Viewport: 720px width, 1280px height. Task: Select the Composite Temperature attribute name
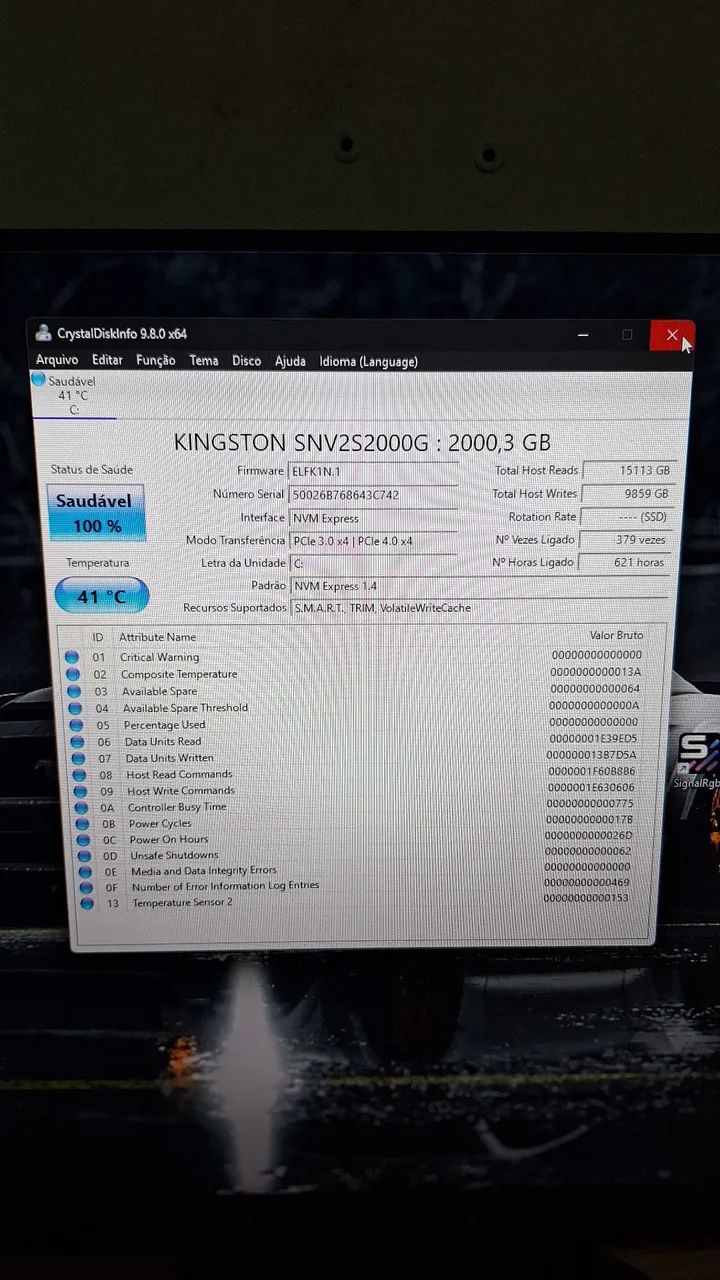pyautogui.click(x=179, y=674)
